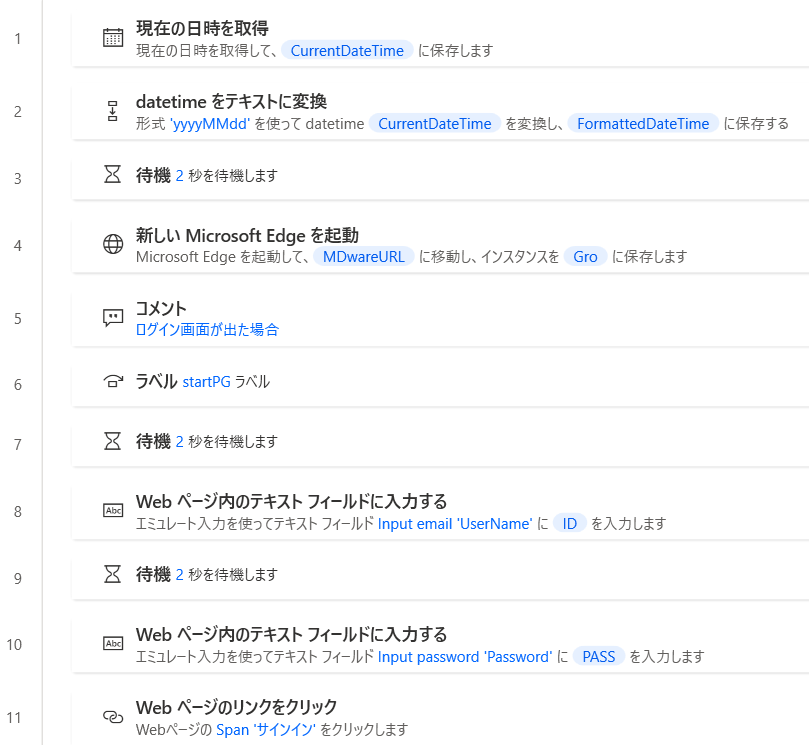Select step title 現在の日時を取得
This screenshot has width=809, height=745.
pos(202,28)
